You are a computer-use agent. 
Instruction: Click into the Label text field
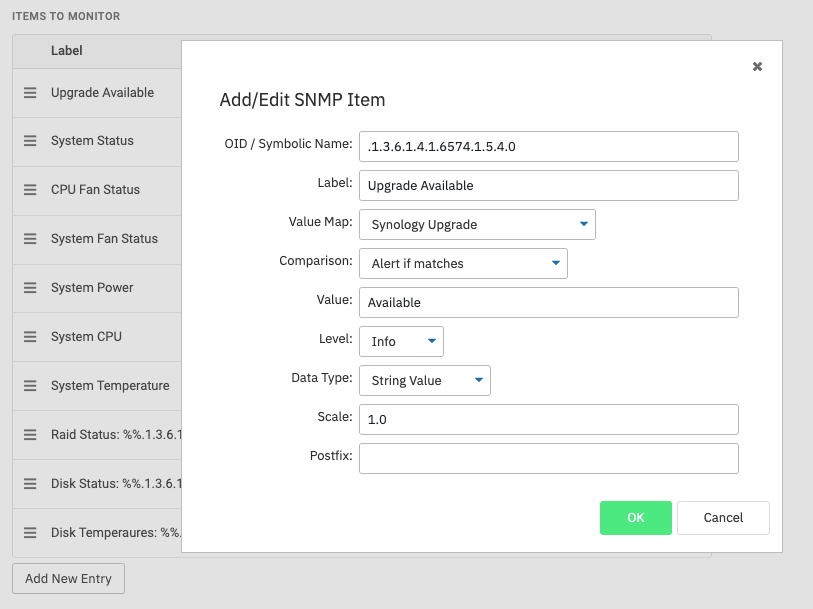(x=548, y=186)
